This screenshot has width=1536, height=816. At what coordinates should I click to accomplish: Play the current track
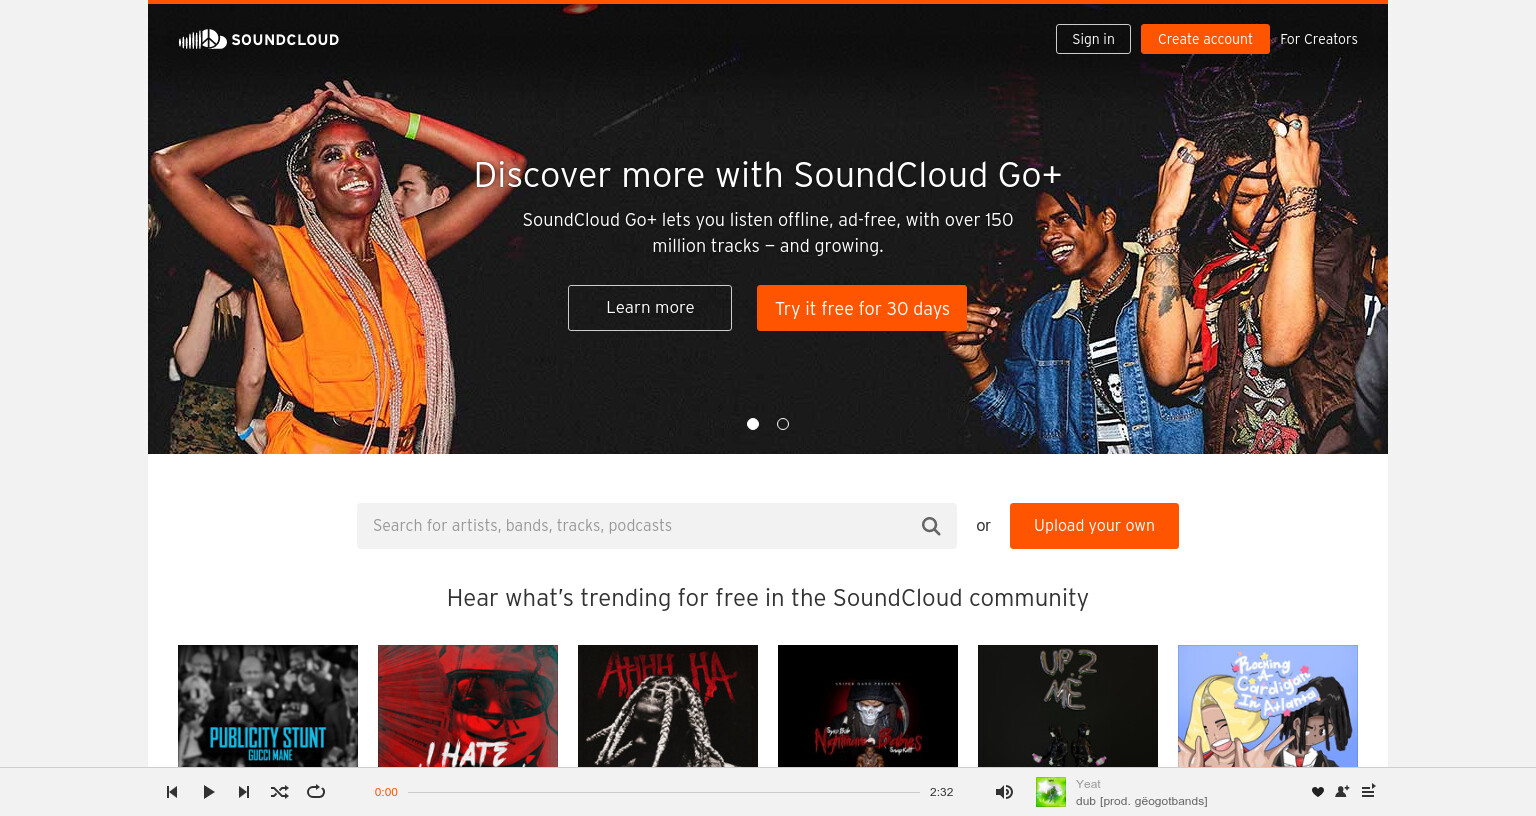tap(208, 792)
